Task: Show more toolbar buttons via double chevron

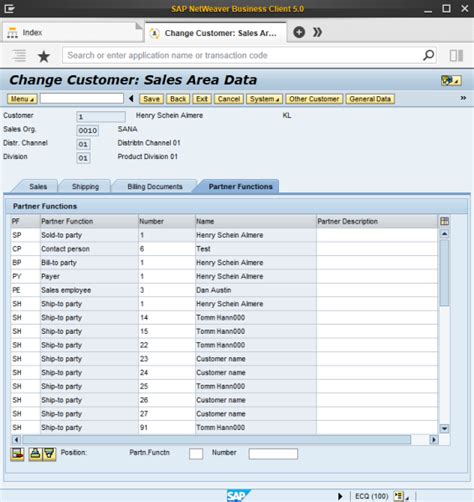Action: (463, 98)
